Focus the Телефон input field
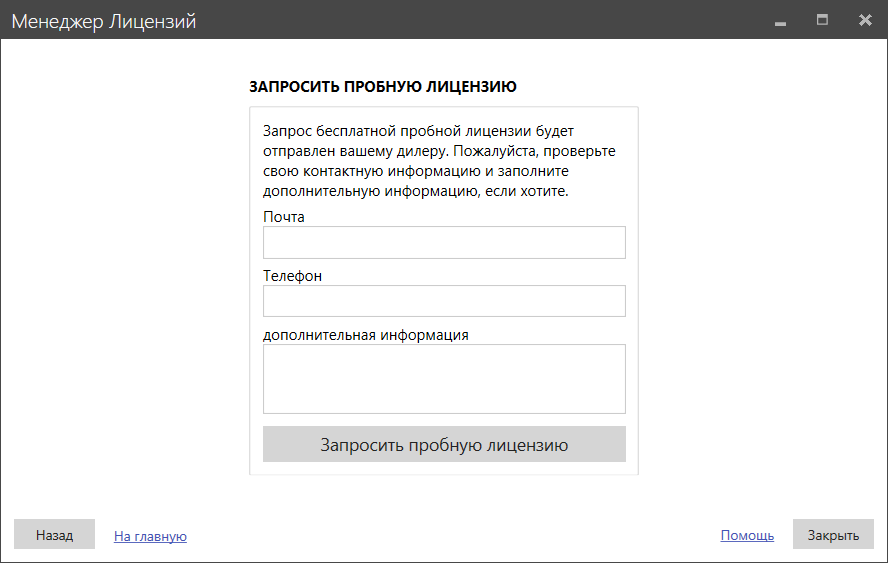This screenshot has width=888, height=563. coord(444,301)
